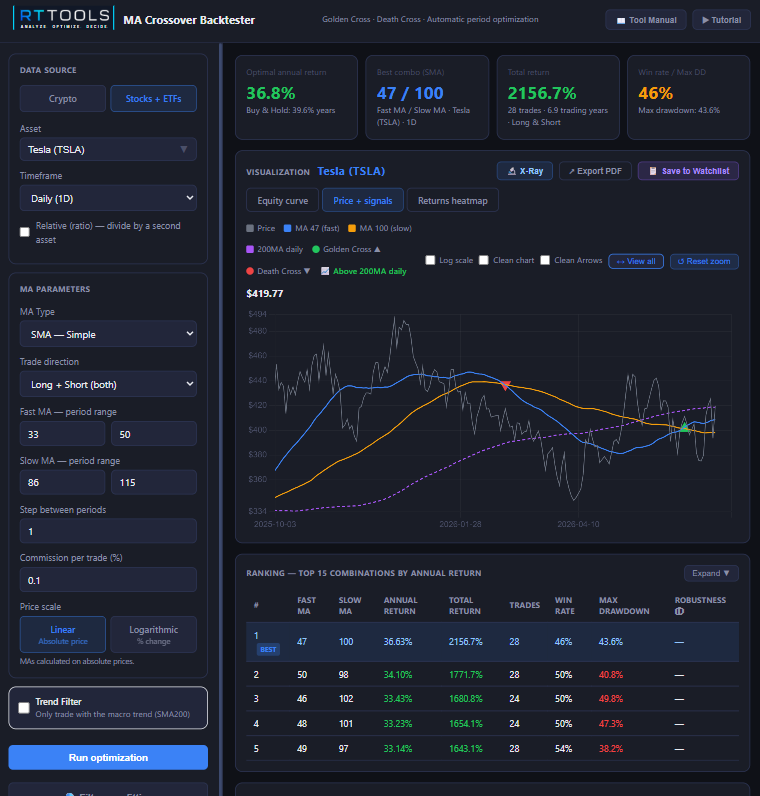760x796 pixels.
Task: Click the Step between periods field
Action: tap(108, 531)
